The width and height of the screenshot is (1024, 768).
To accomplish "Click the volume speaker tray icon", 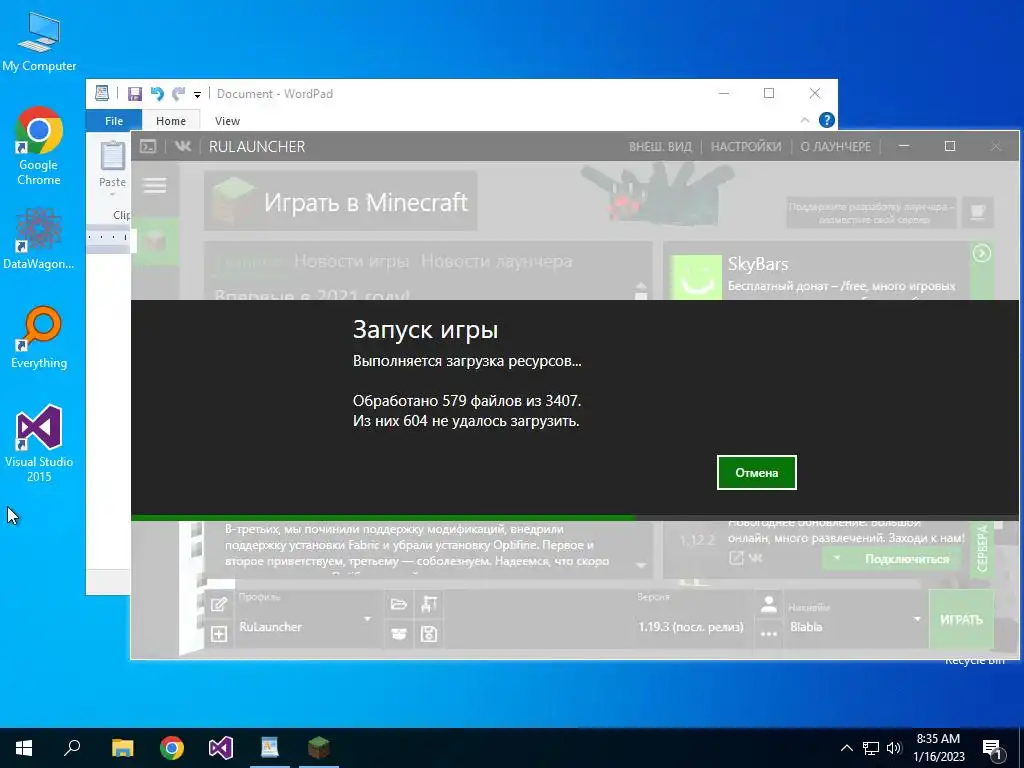I will (894, 748).
